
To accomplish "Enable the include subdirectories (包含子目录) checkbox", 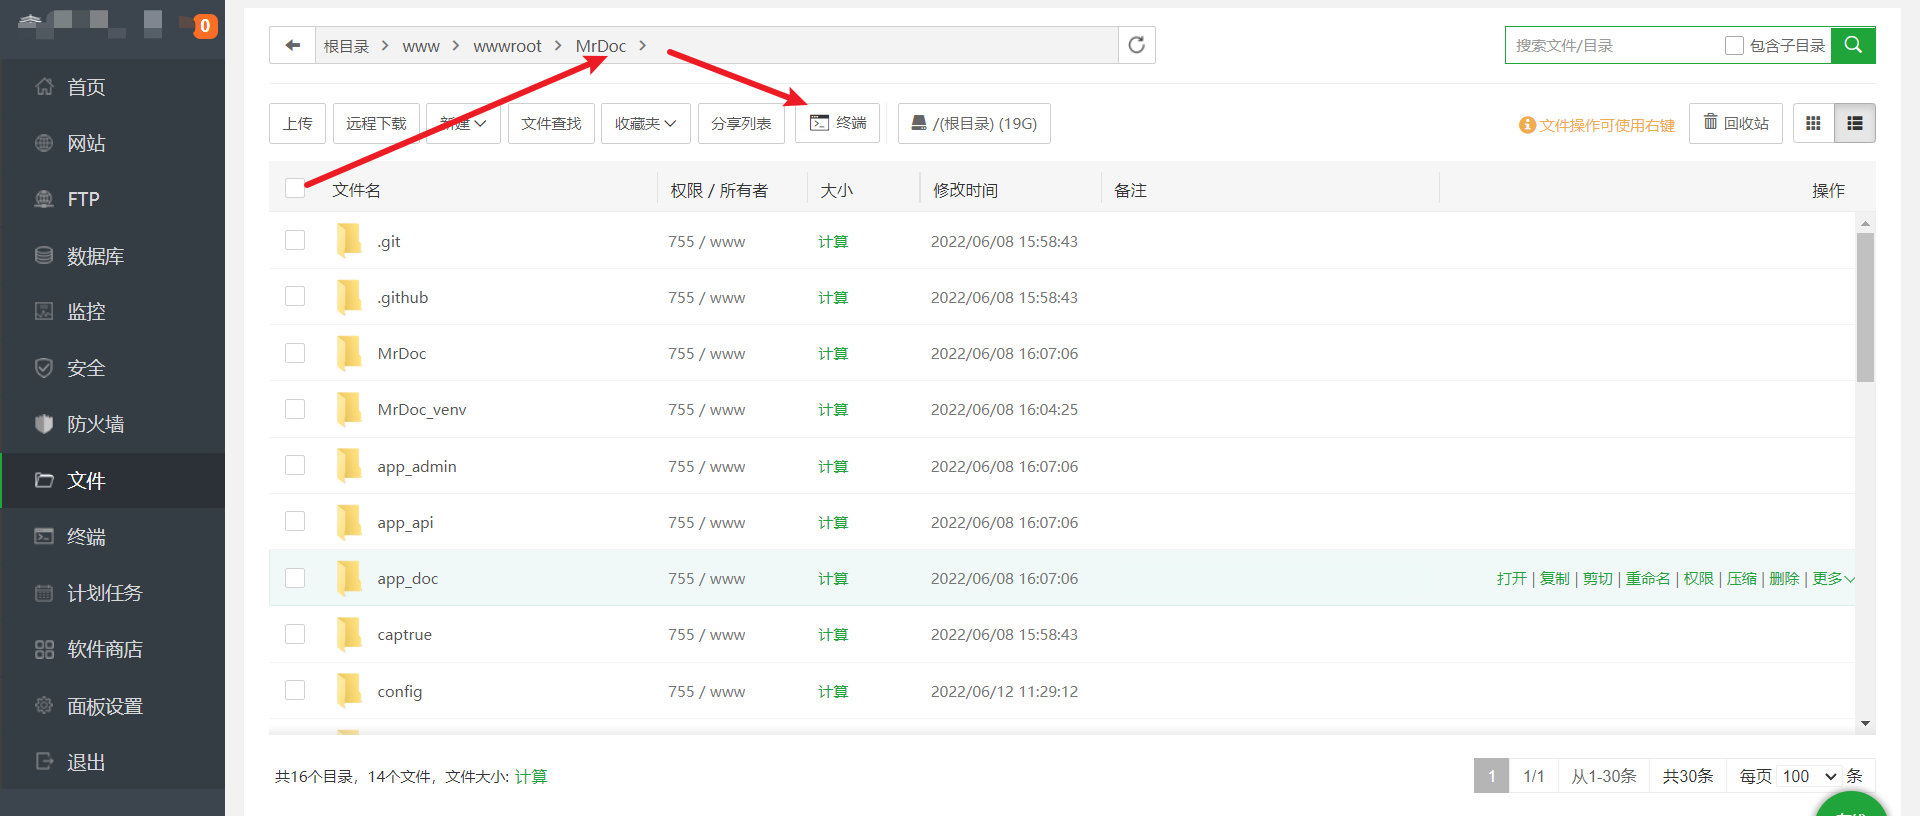I will 1734,46.
